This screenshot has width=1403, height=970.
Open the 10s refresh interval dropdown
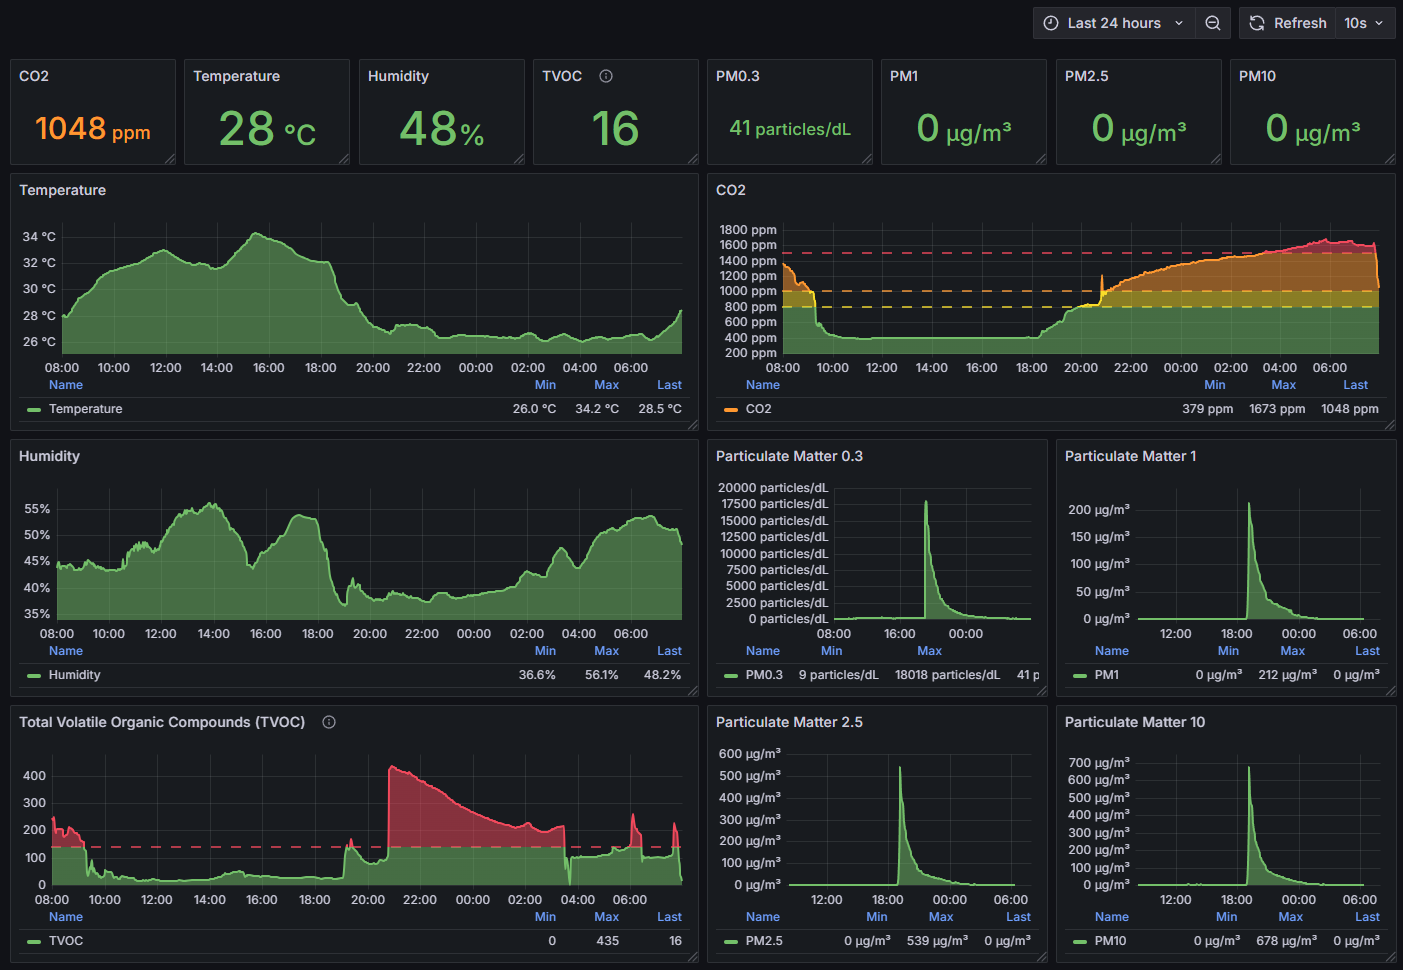point(1365,23)
